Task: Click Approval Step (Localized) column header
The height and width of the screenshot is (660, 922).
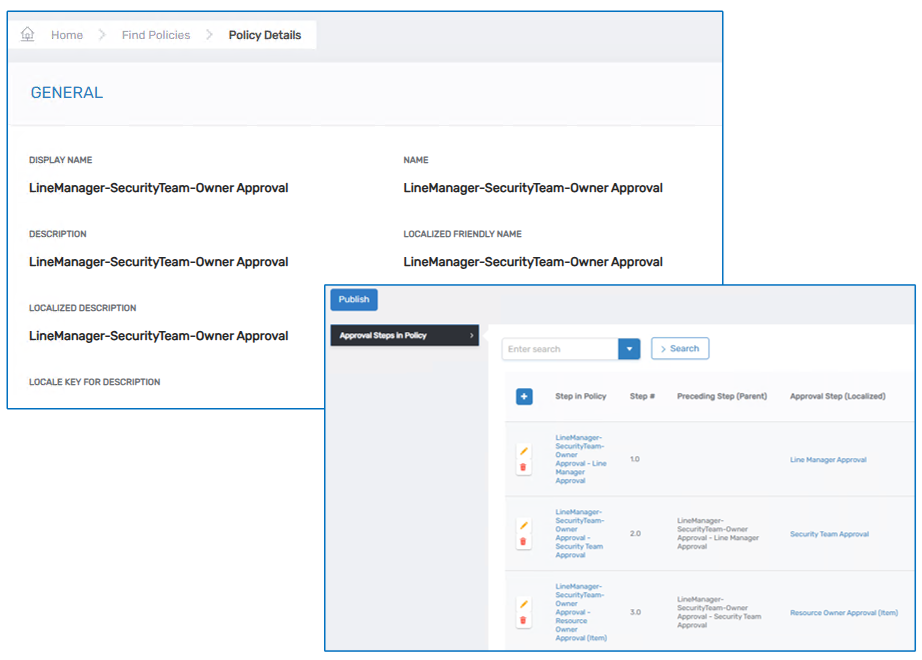Action: pos(837,396)
